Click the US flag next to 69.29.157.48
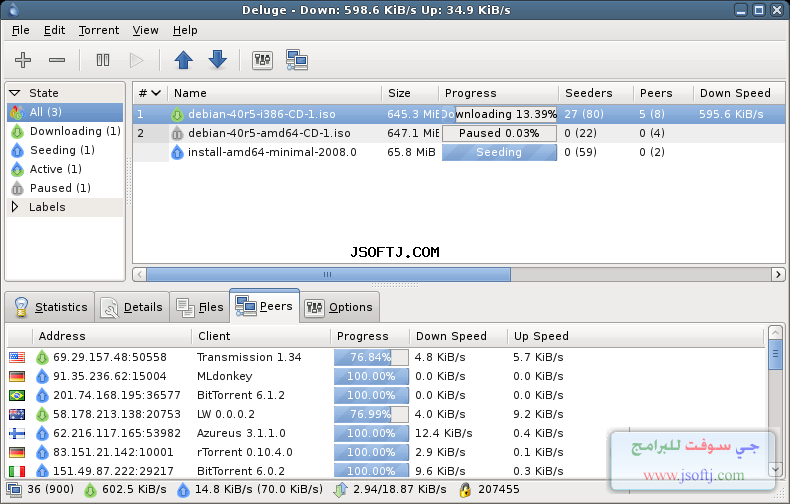The image size is (790, 504). click(x=17, y=357)
